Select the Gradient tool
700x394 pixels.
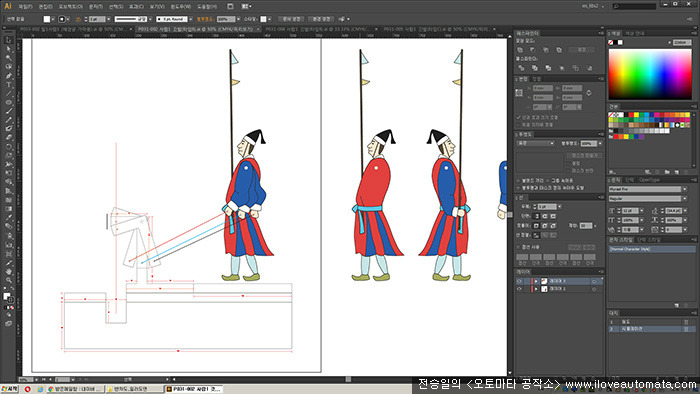[x=8, y=209]
